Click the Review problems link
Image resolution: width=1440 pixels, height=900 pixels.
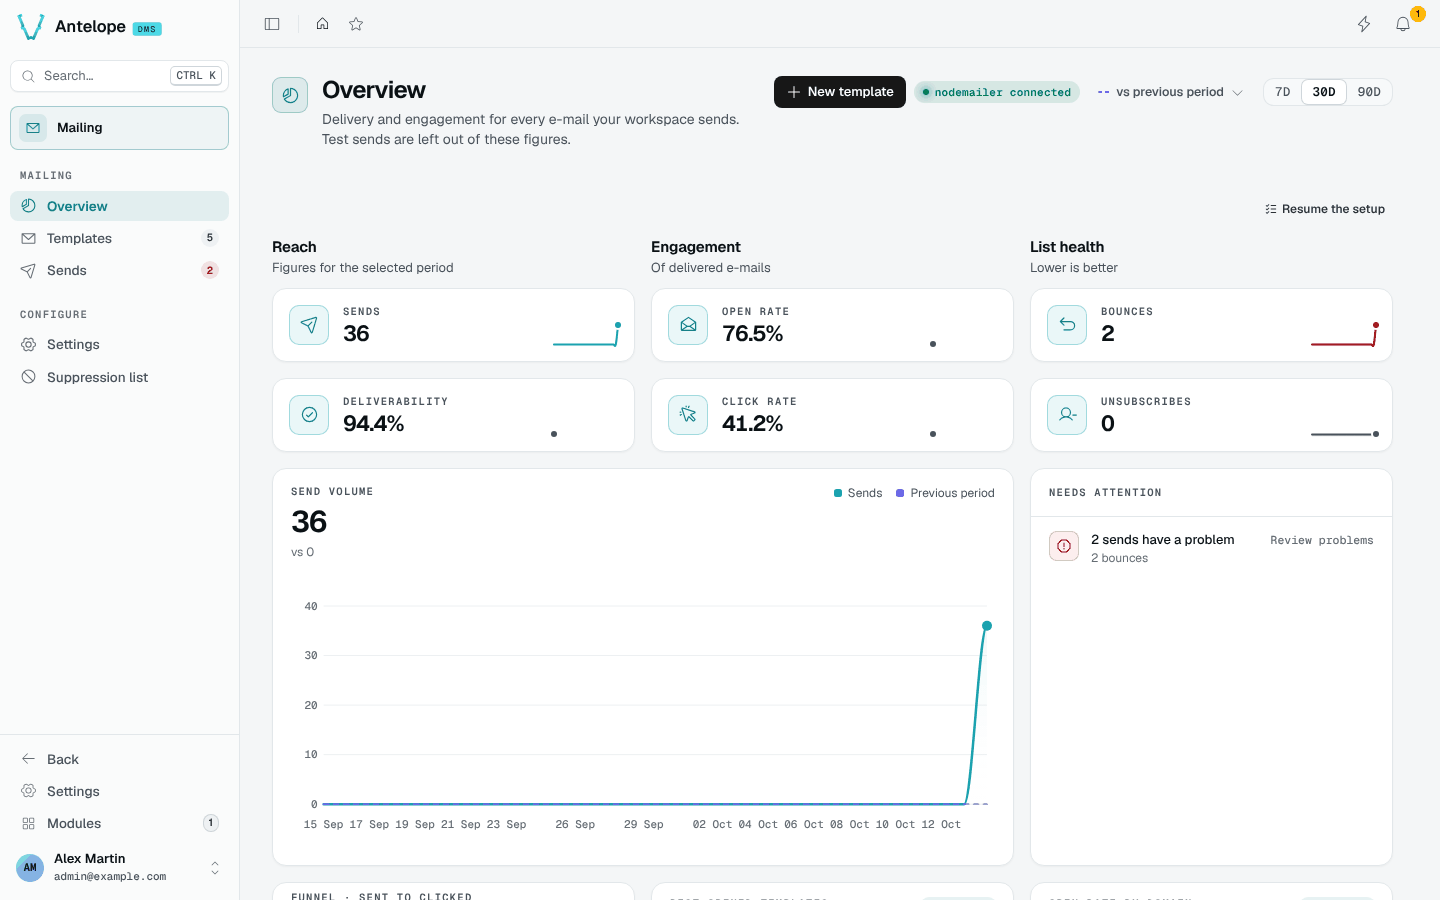tap(1322, 540)
